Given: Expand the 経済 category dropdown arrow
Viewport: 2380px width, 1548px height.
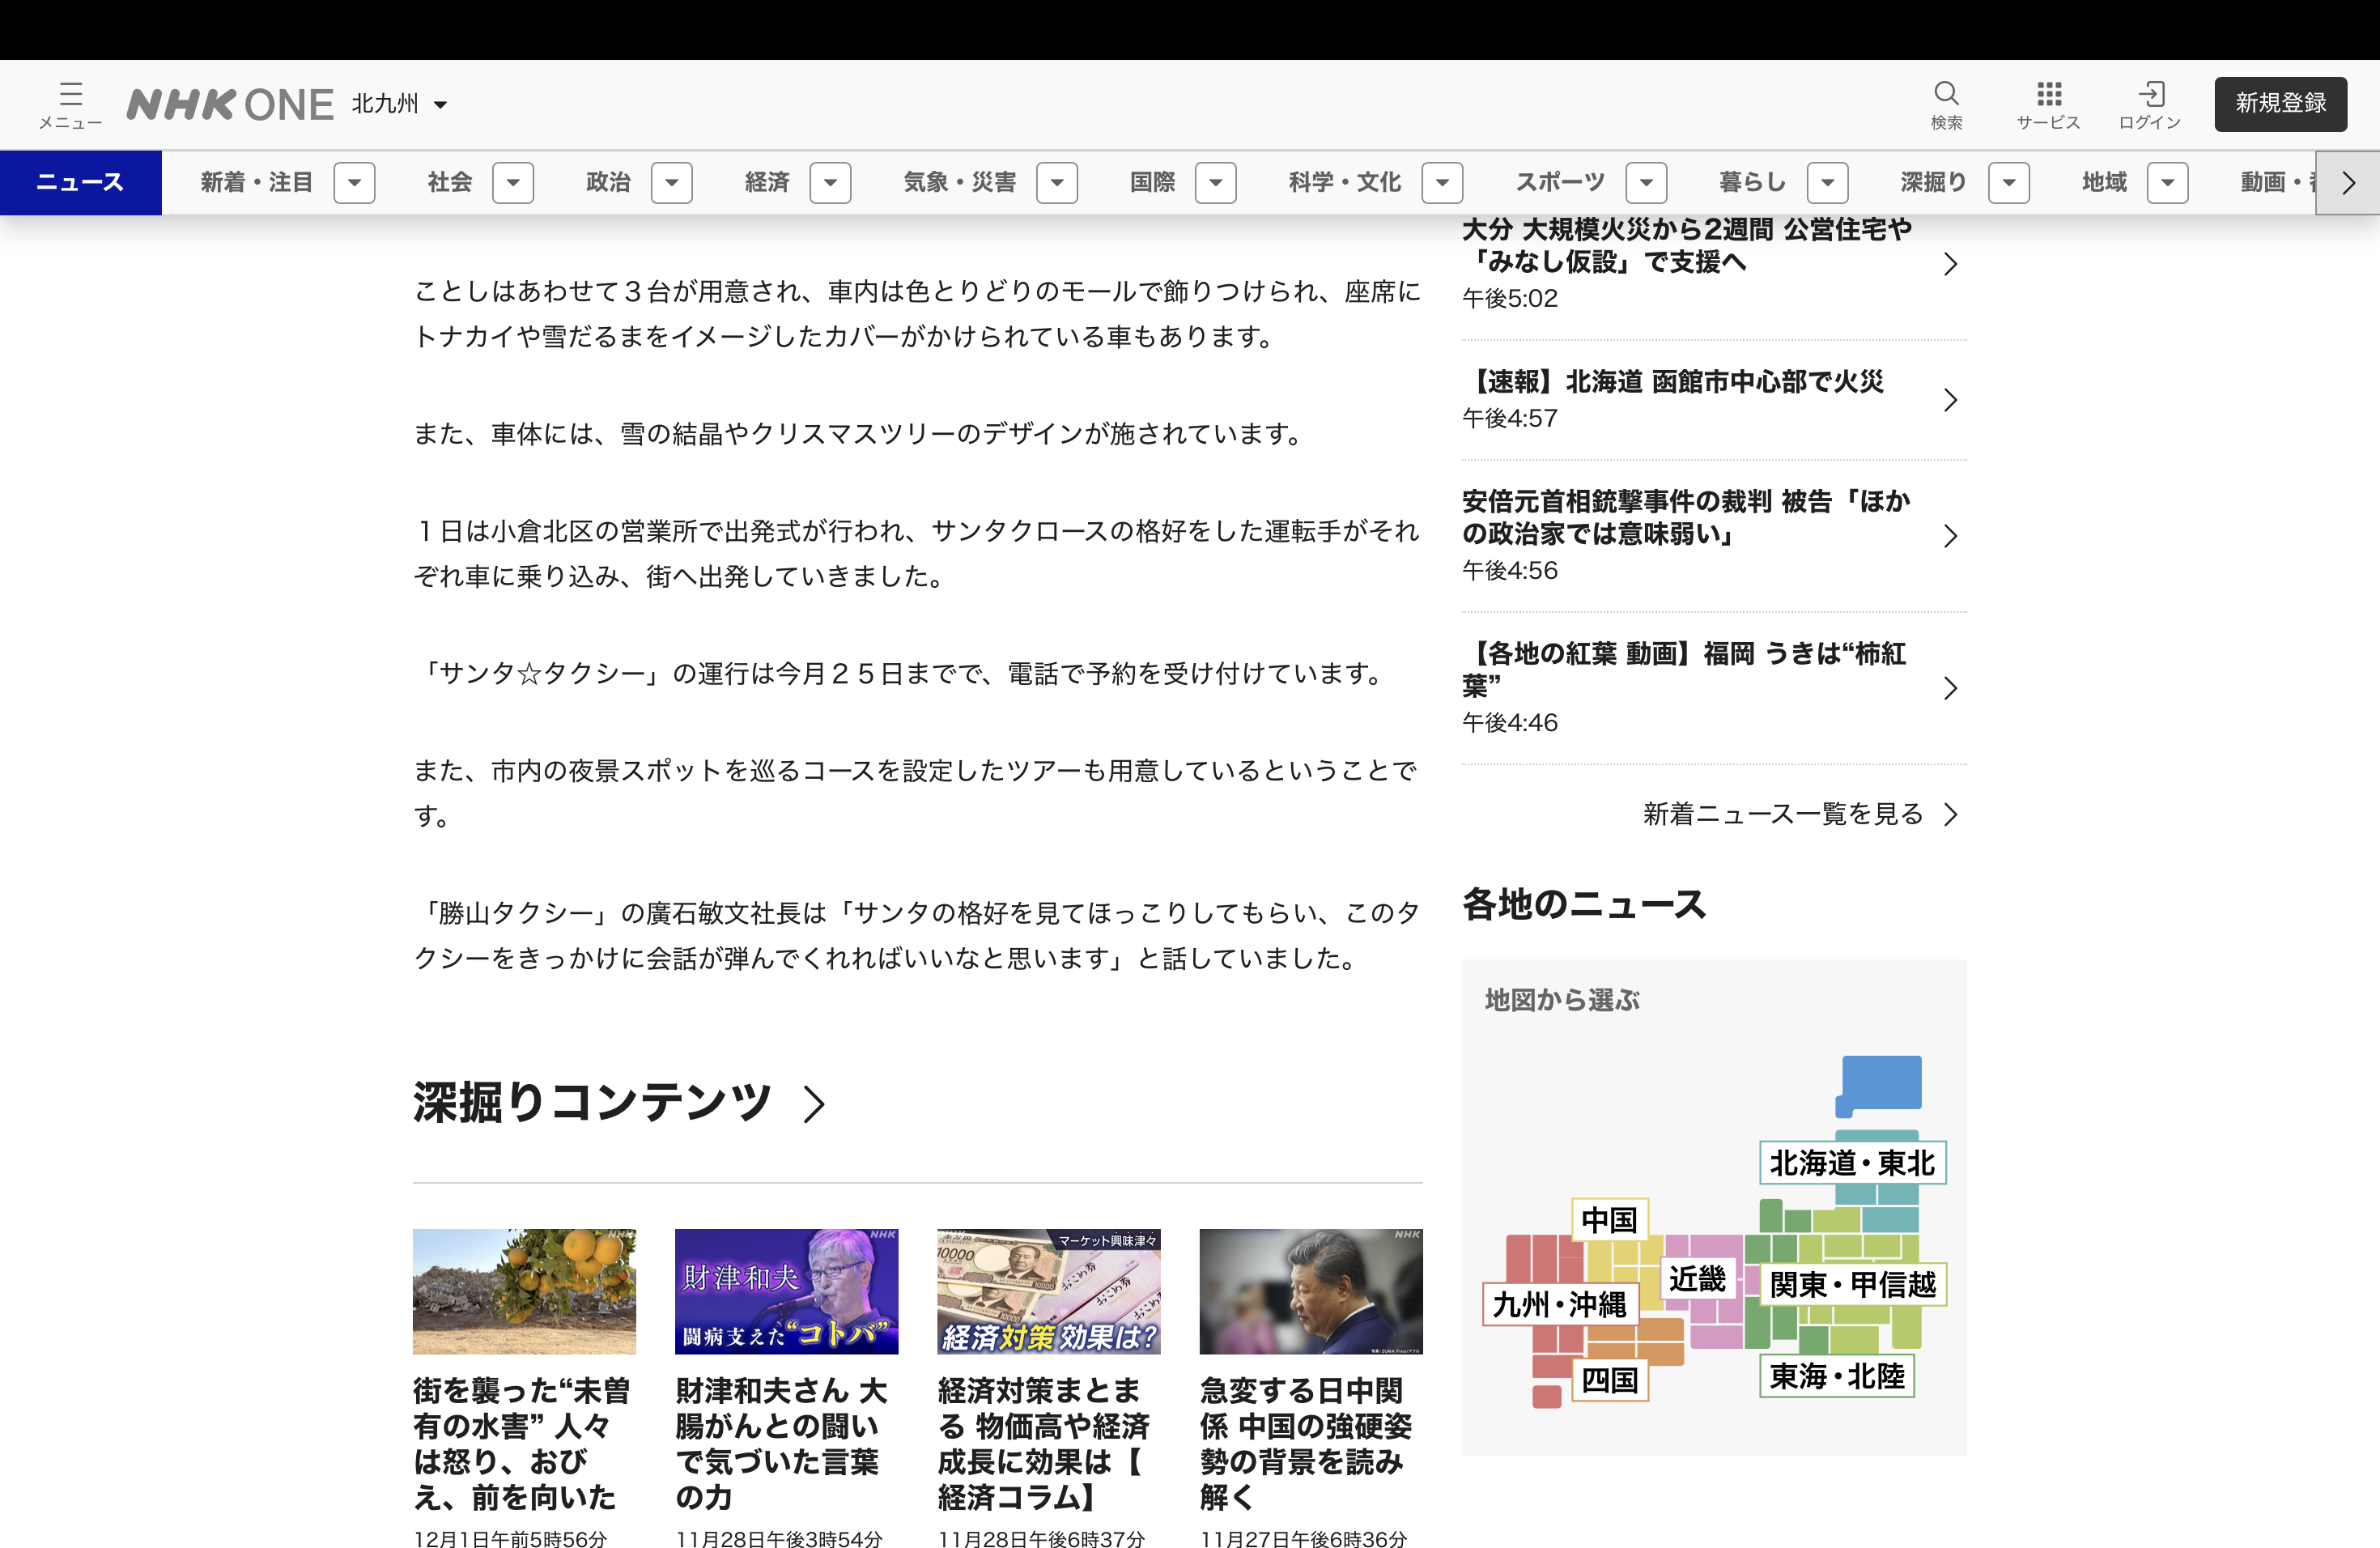Looking at the screenshot, I should [x=830, y=183].
